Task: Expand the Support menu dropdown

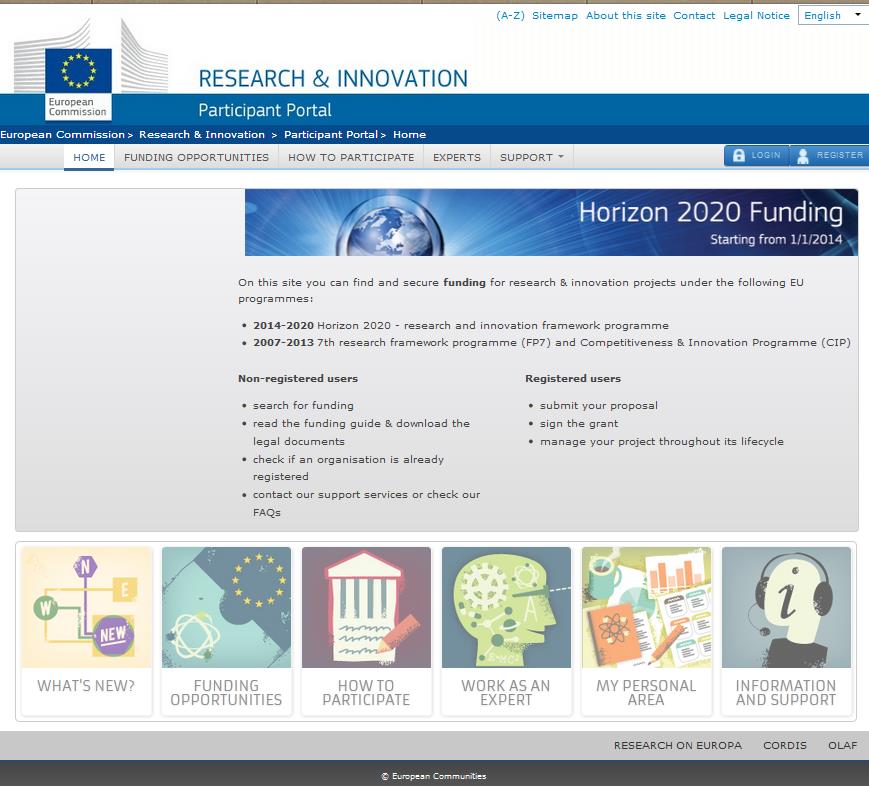Action: point(531,157)
